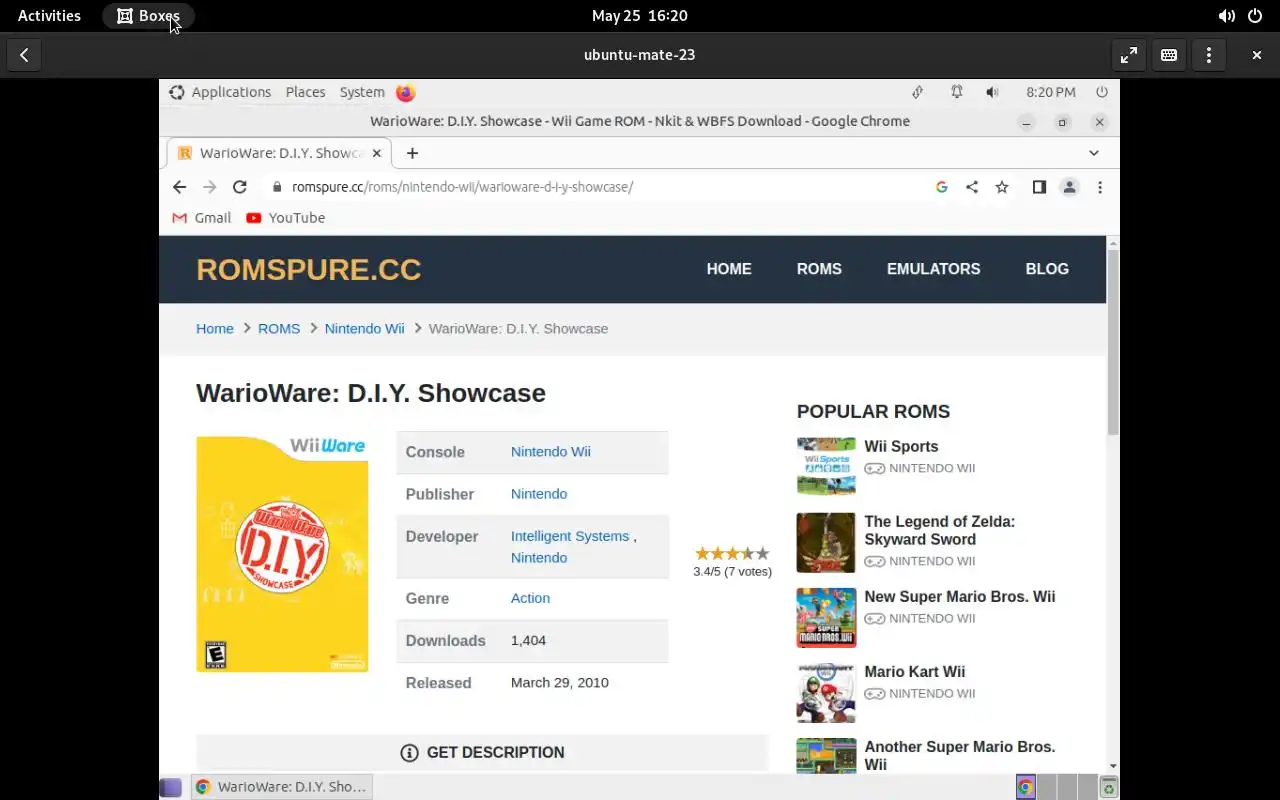The height and width of the screenshot is (800, 1280).
Task: Click Chrome back arrow
Action: tap(179, 187)
